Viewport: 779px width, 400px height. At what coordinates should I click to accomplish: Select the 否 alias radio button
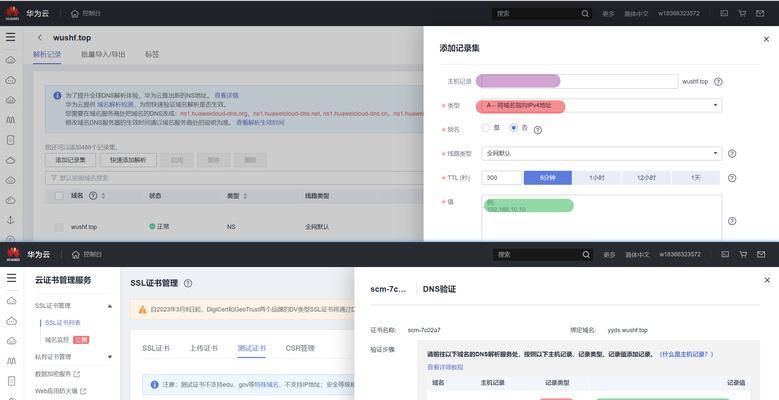(x=514, y=128)
